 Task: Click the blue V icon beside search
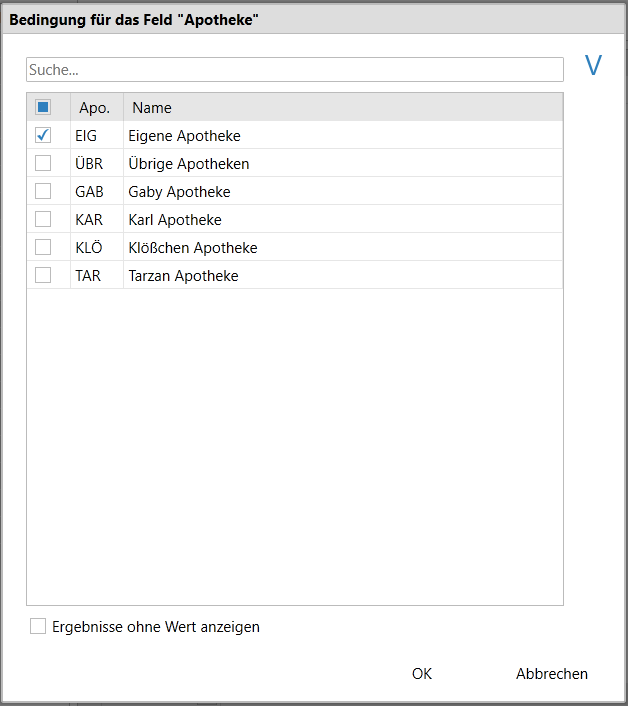[593, 65]
